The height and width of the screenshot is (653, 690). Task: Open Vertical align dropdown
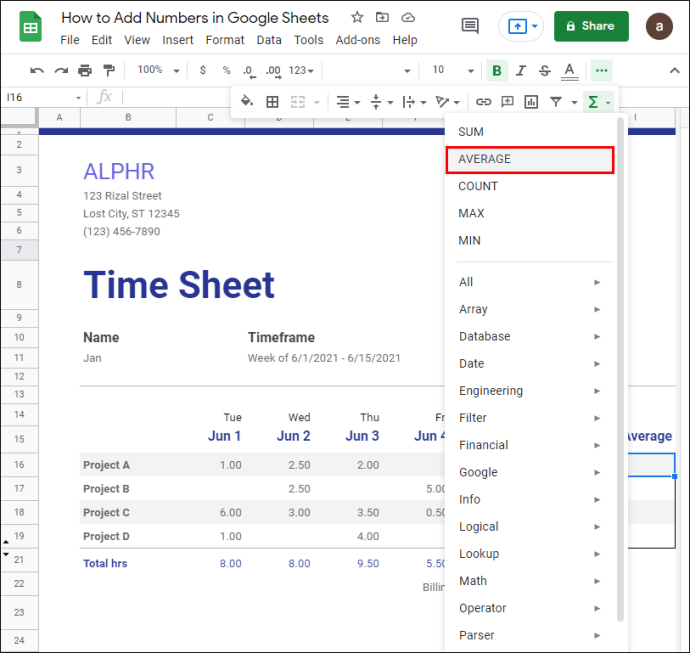coord(381,102)
